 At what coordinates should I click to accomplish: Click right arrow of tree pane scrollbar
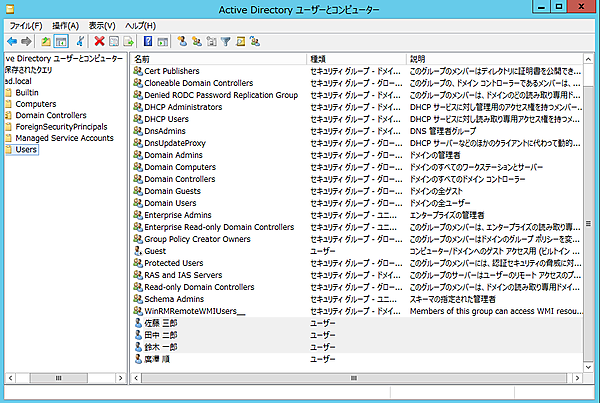(x=121, y=378)
